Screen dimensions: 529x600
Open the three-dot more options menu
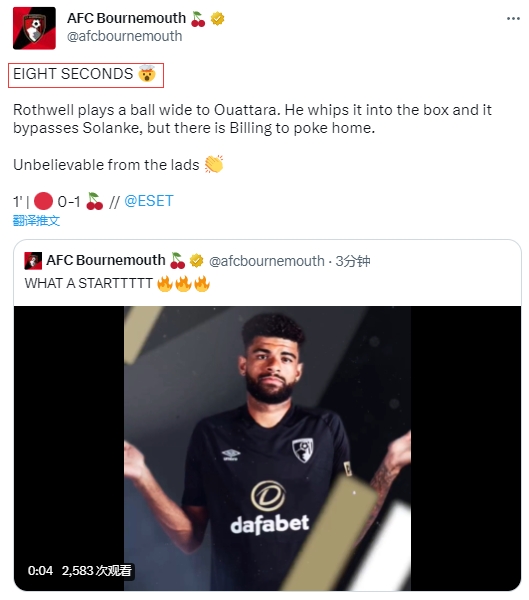tap(513, 18)
